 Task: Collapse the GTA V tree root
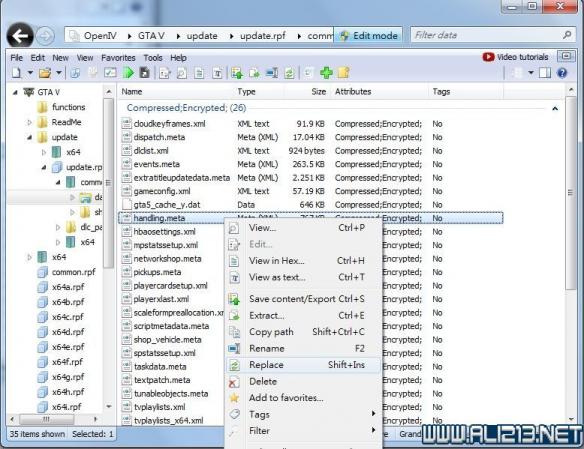15,92
